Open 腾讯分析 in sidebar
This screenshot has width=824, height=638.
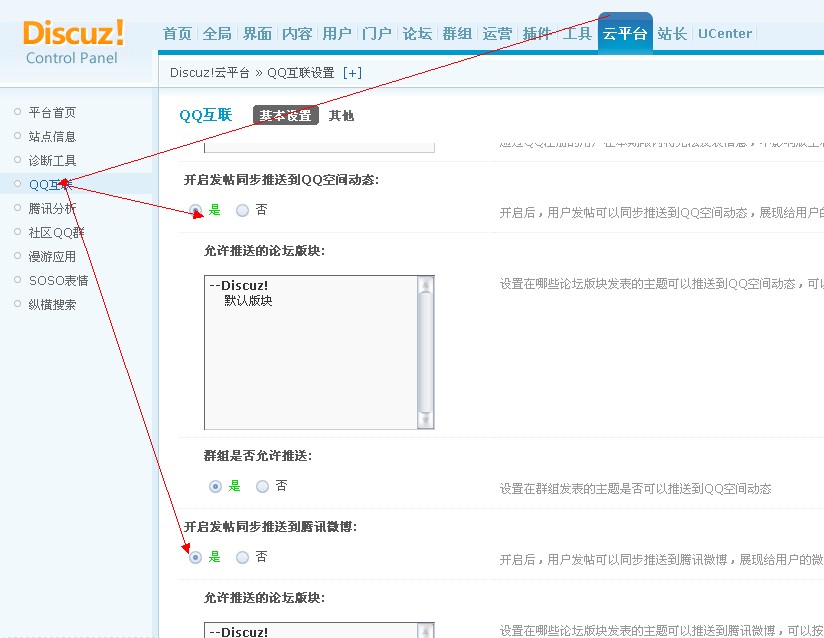pyautogui.click(x=52, y=208)
